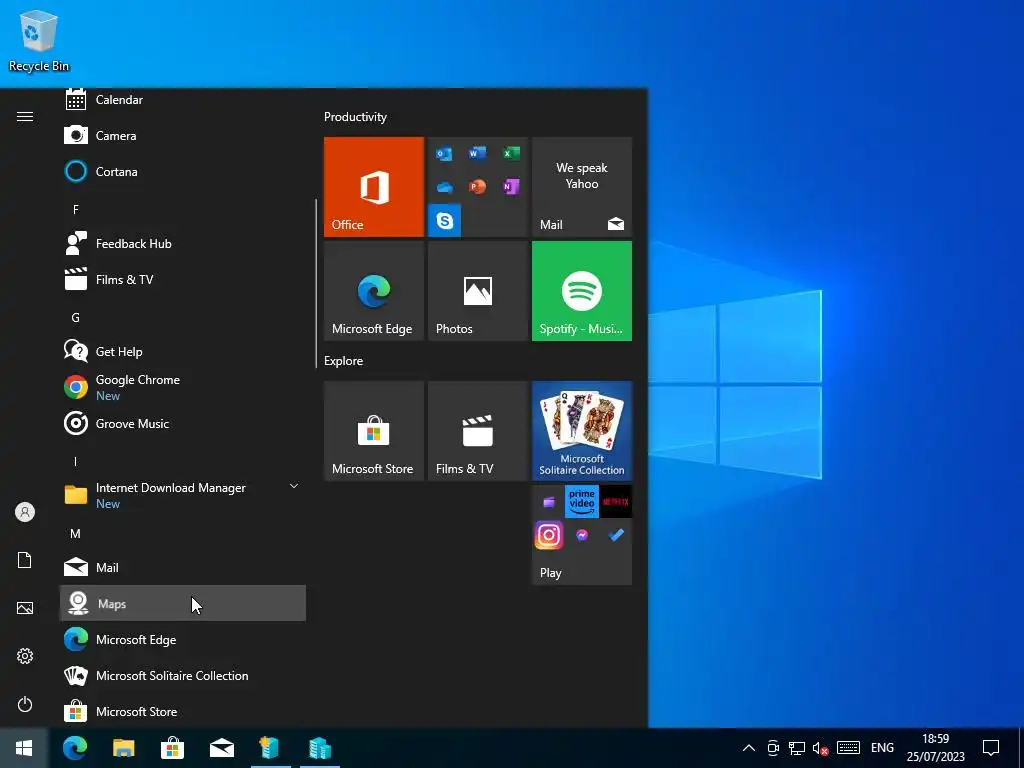Open Excel icon in Office tile group

(511, 153)
